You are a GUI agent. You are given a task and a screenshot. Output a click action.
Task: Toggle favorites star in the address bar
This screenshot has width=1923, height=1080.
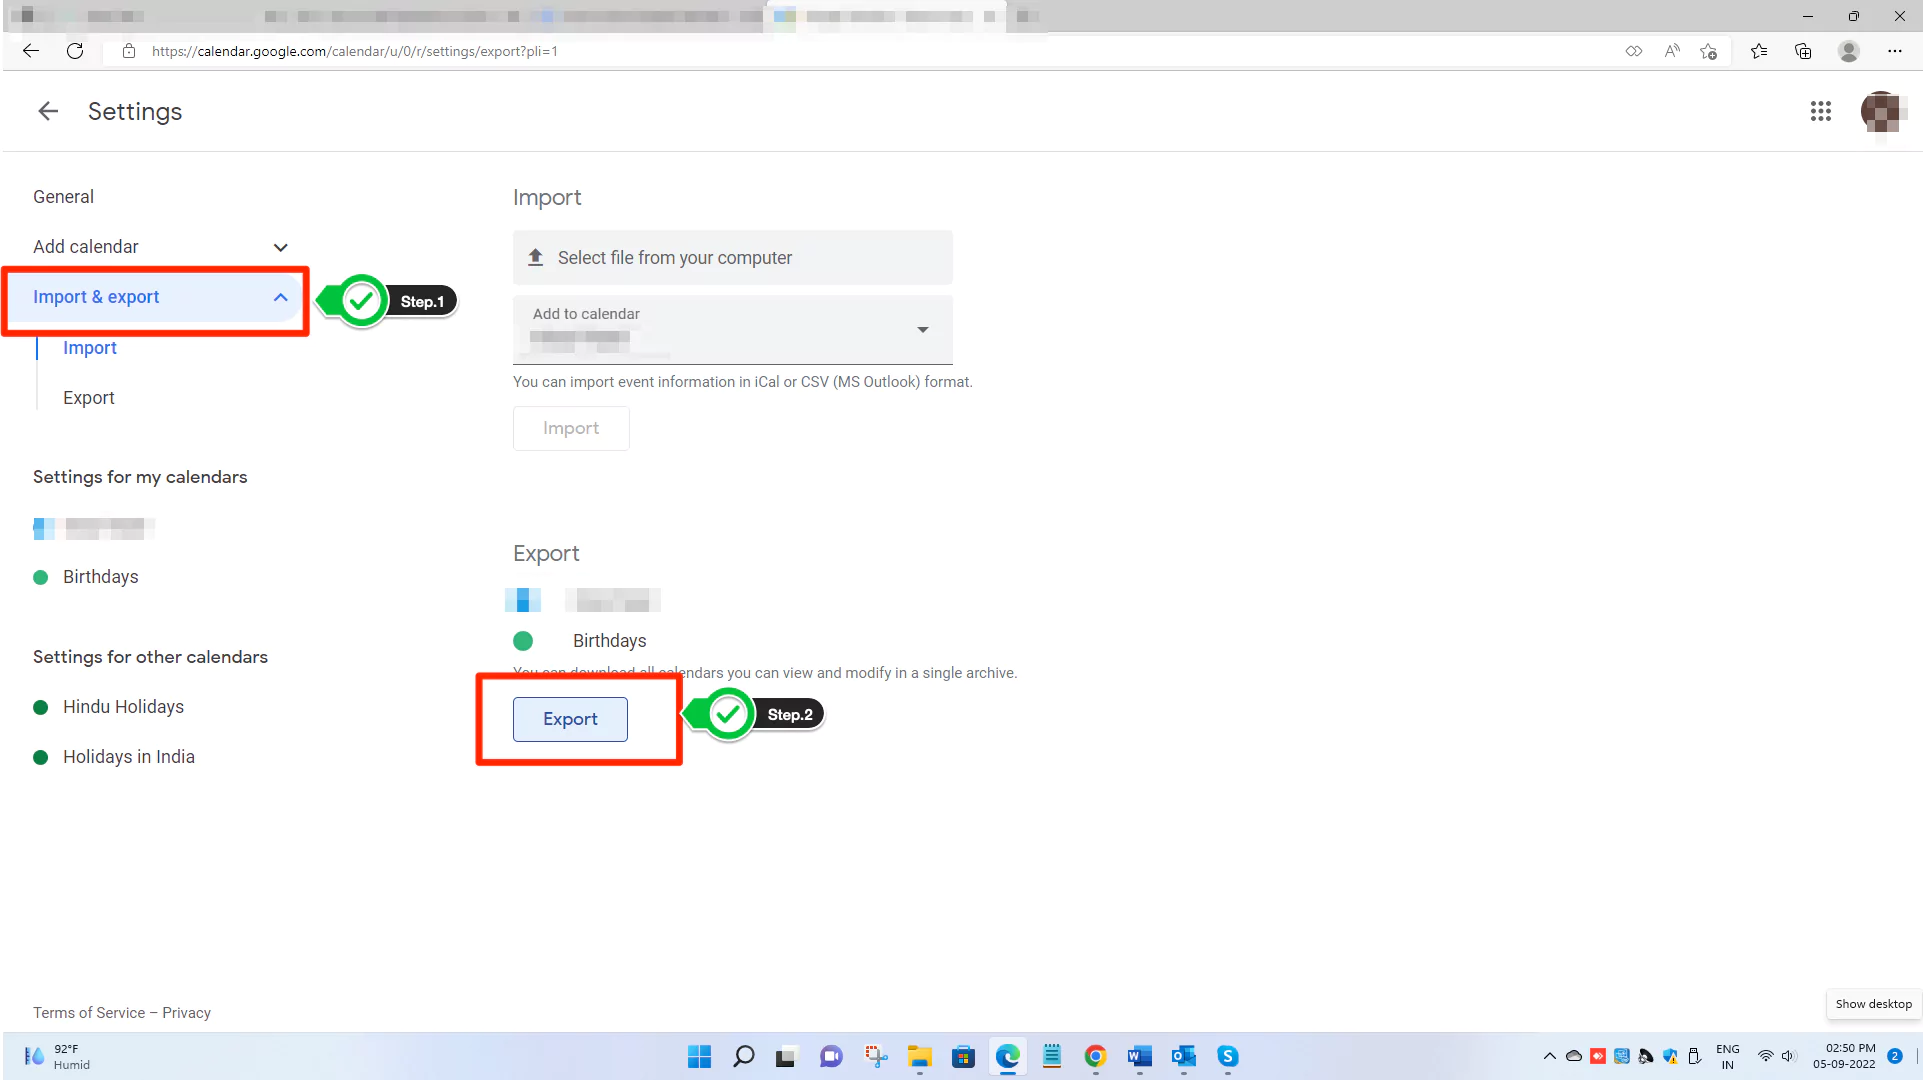tap(1708, 51)
